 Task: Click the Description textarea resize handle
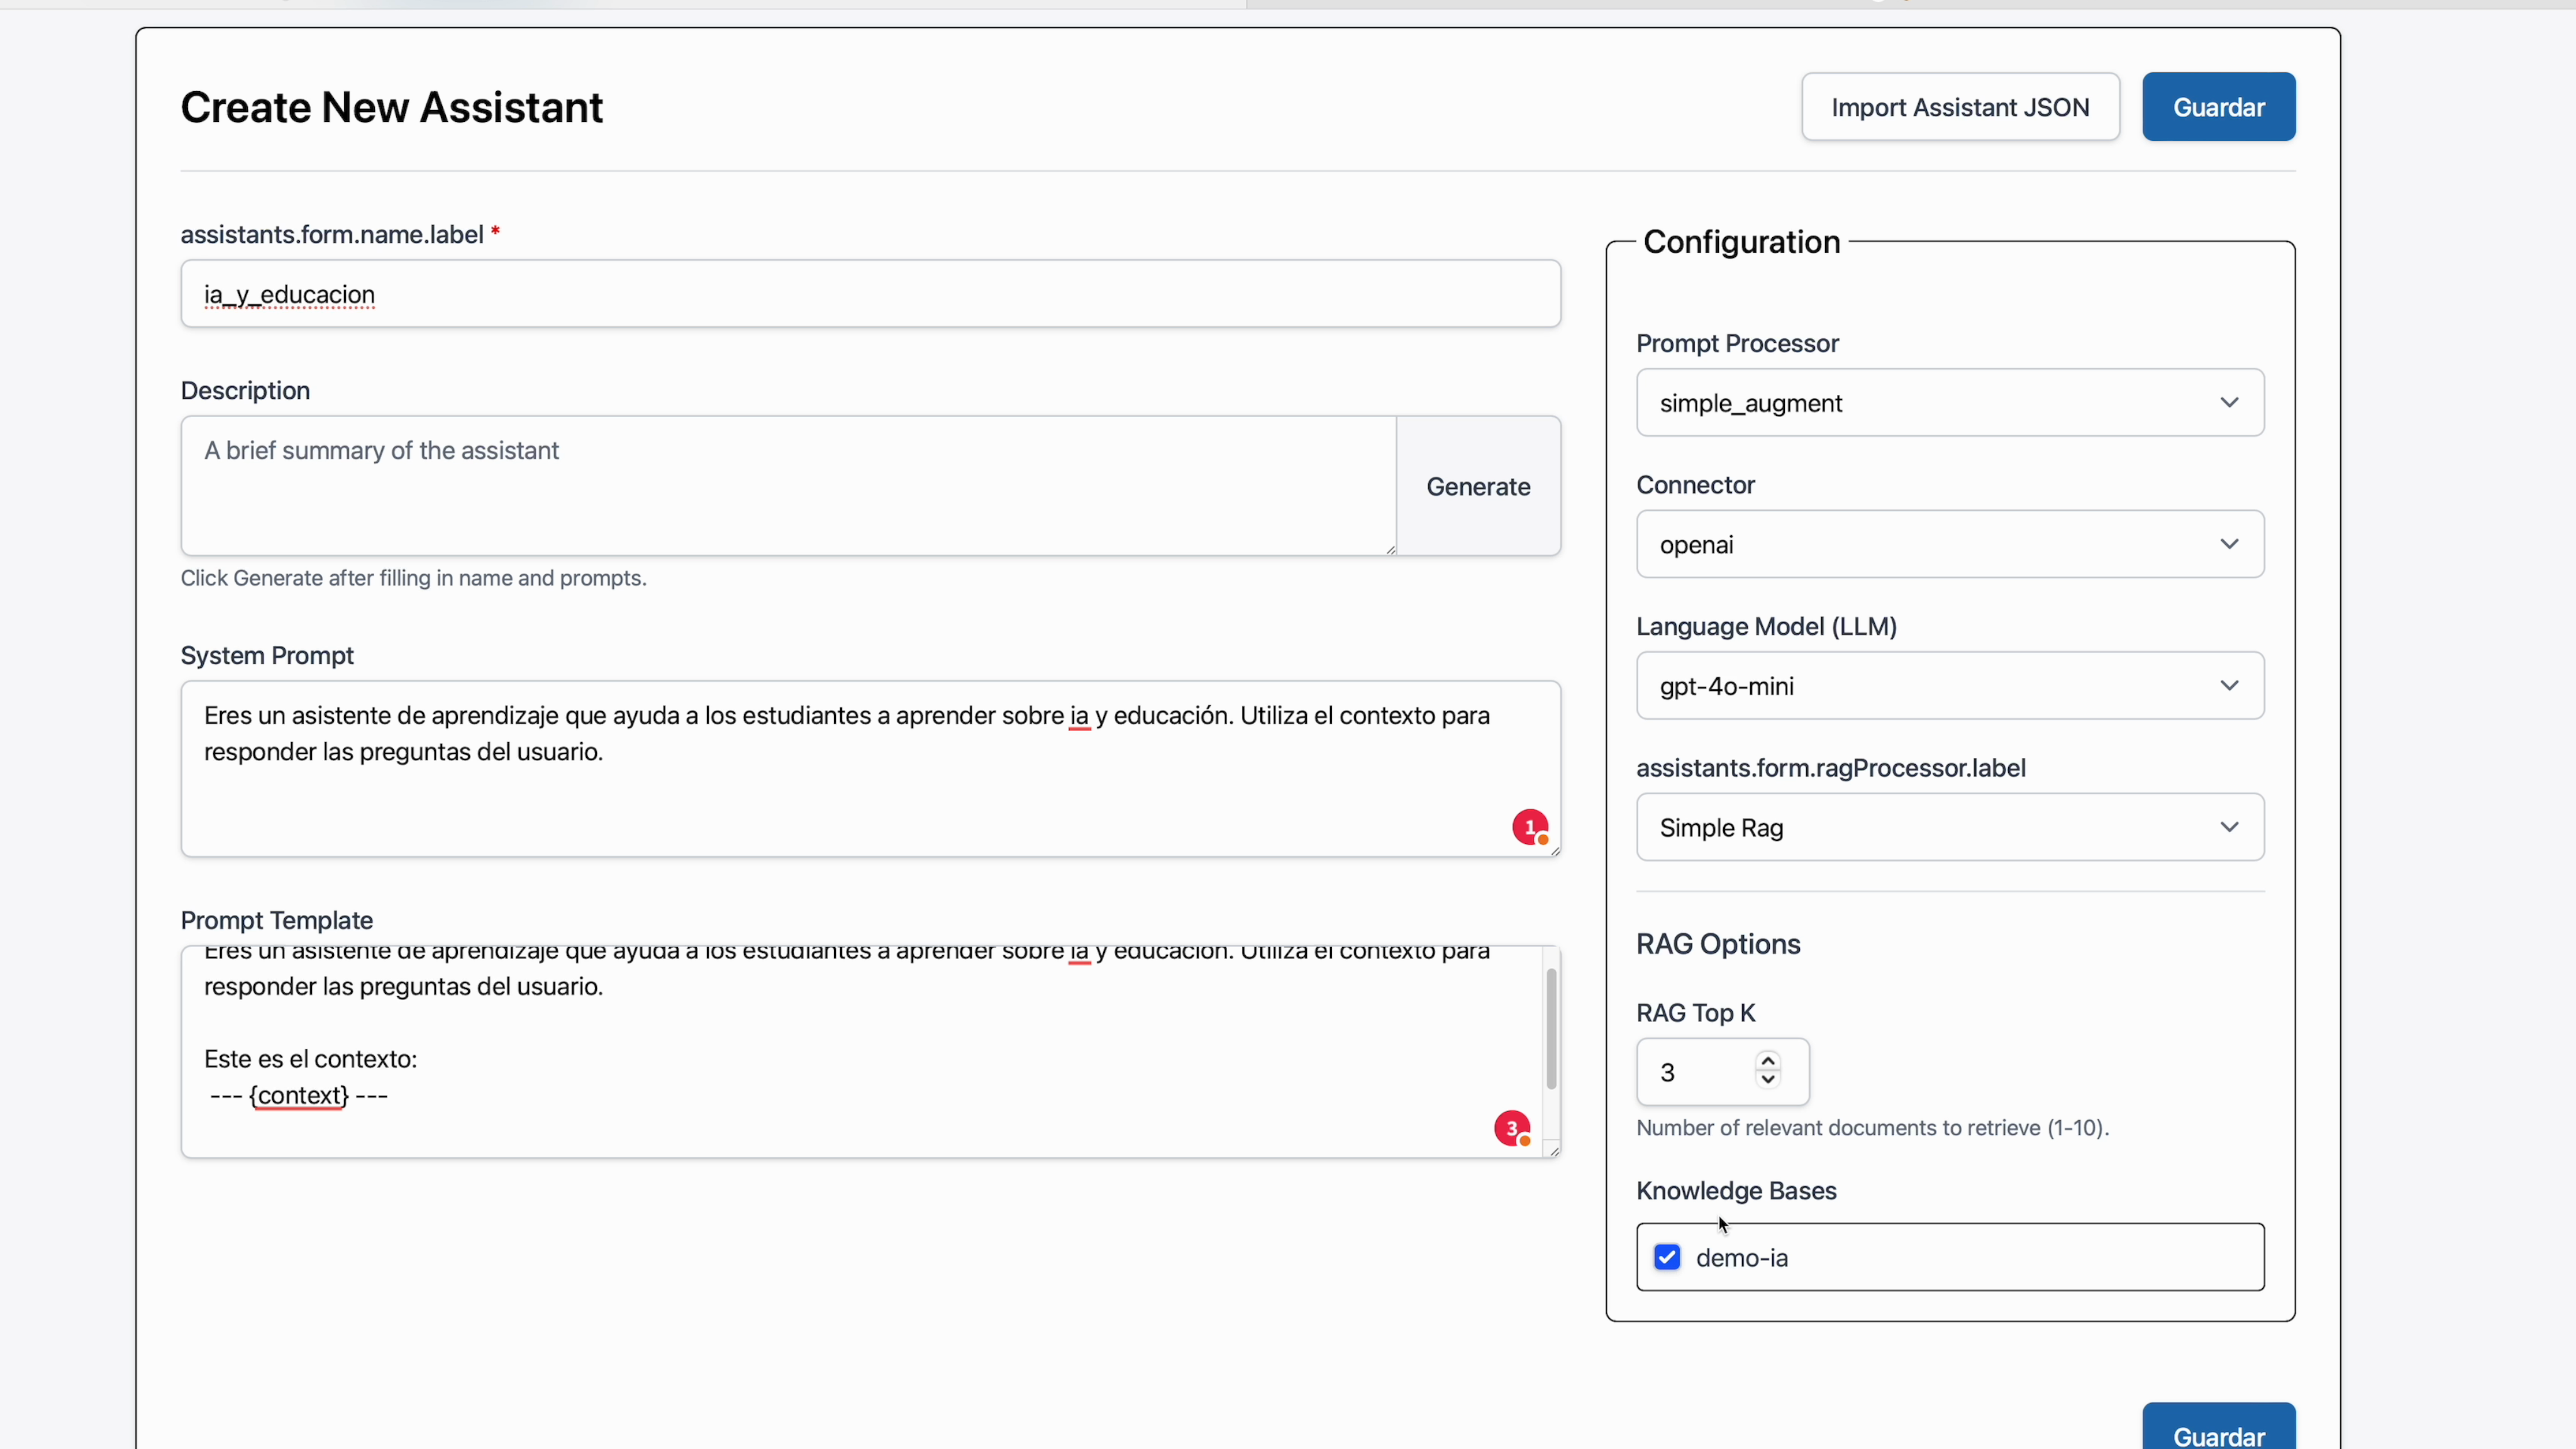tap(1391, 550)
